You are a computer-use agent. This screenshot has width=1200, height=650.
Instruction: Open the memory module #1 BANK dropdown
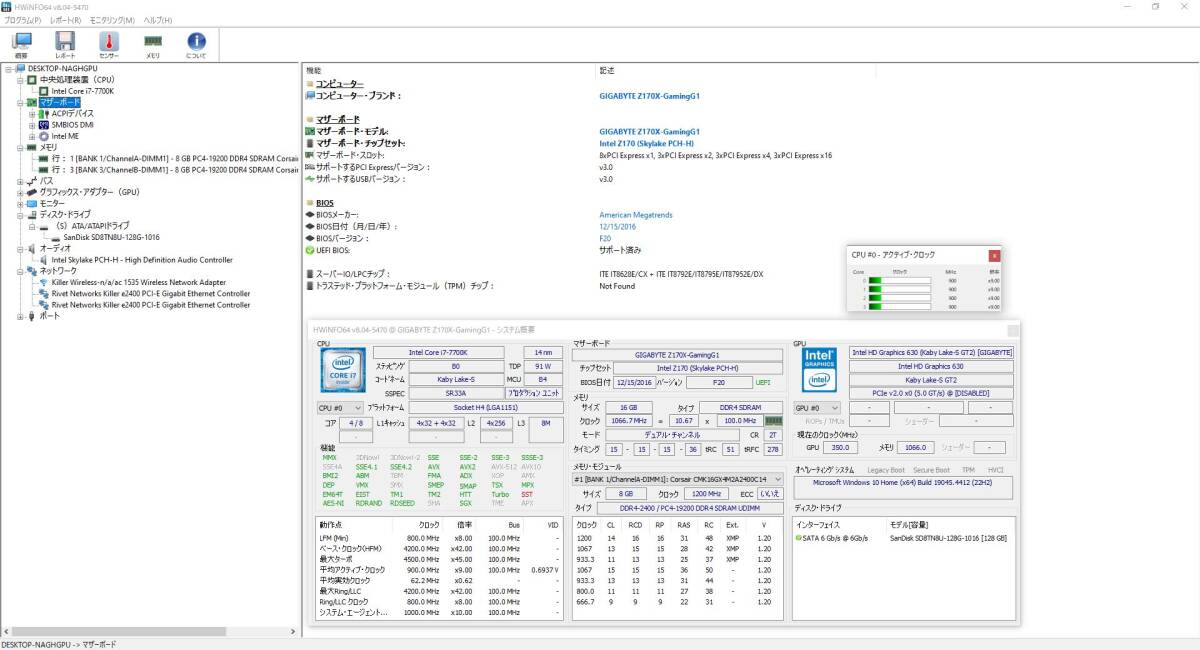pos(678,479)
